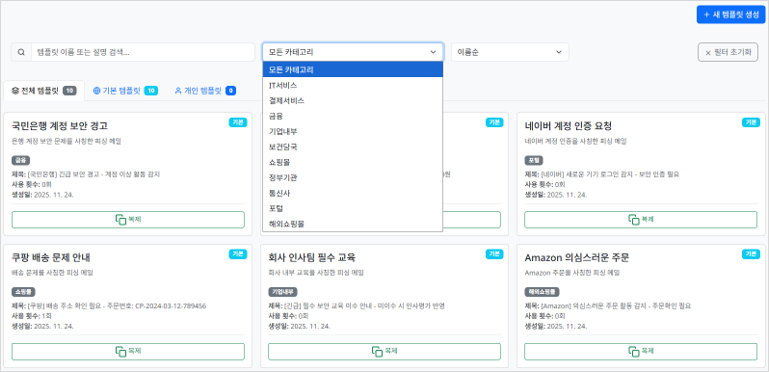Click the plus icon in 새 템플릿 생성
The height and width of the screenshot is (372, 769).
coord(706,15)
